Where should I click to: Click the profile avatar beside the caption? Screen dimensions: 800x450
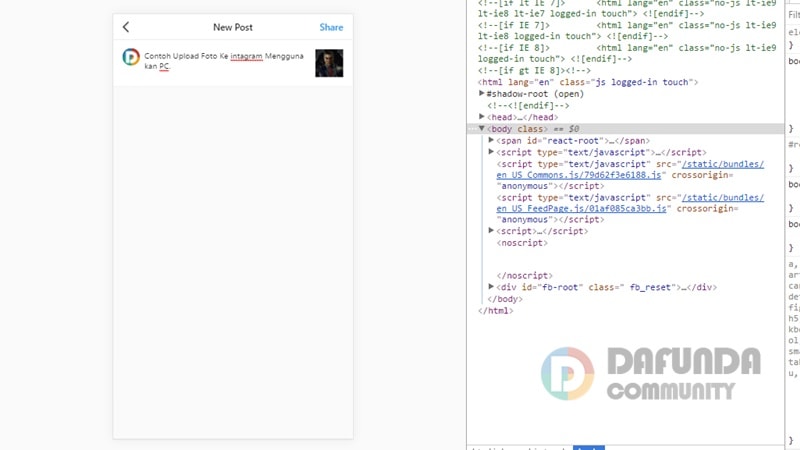[131, 57]
